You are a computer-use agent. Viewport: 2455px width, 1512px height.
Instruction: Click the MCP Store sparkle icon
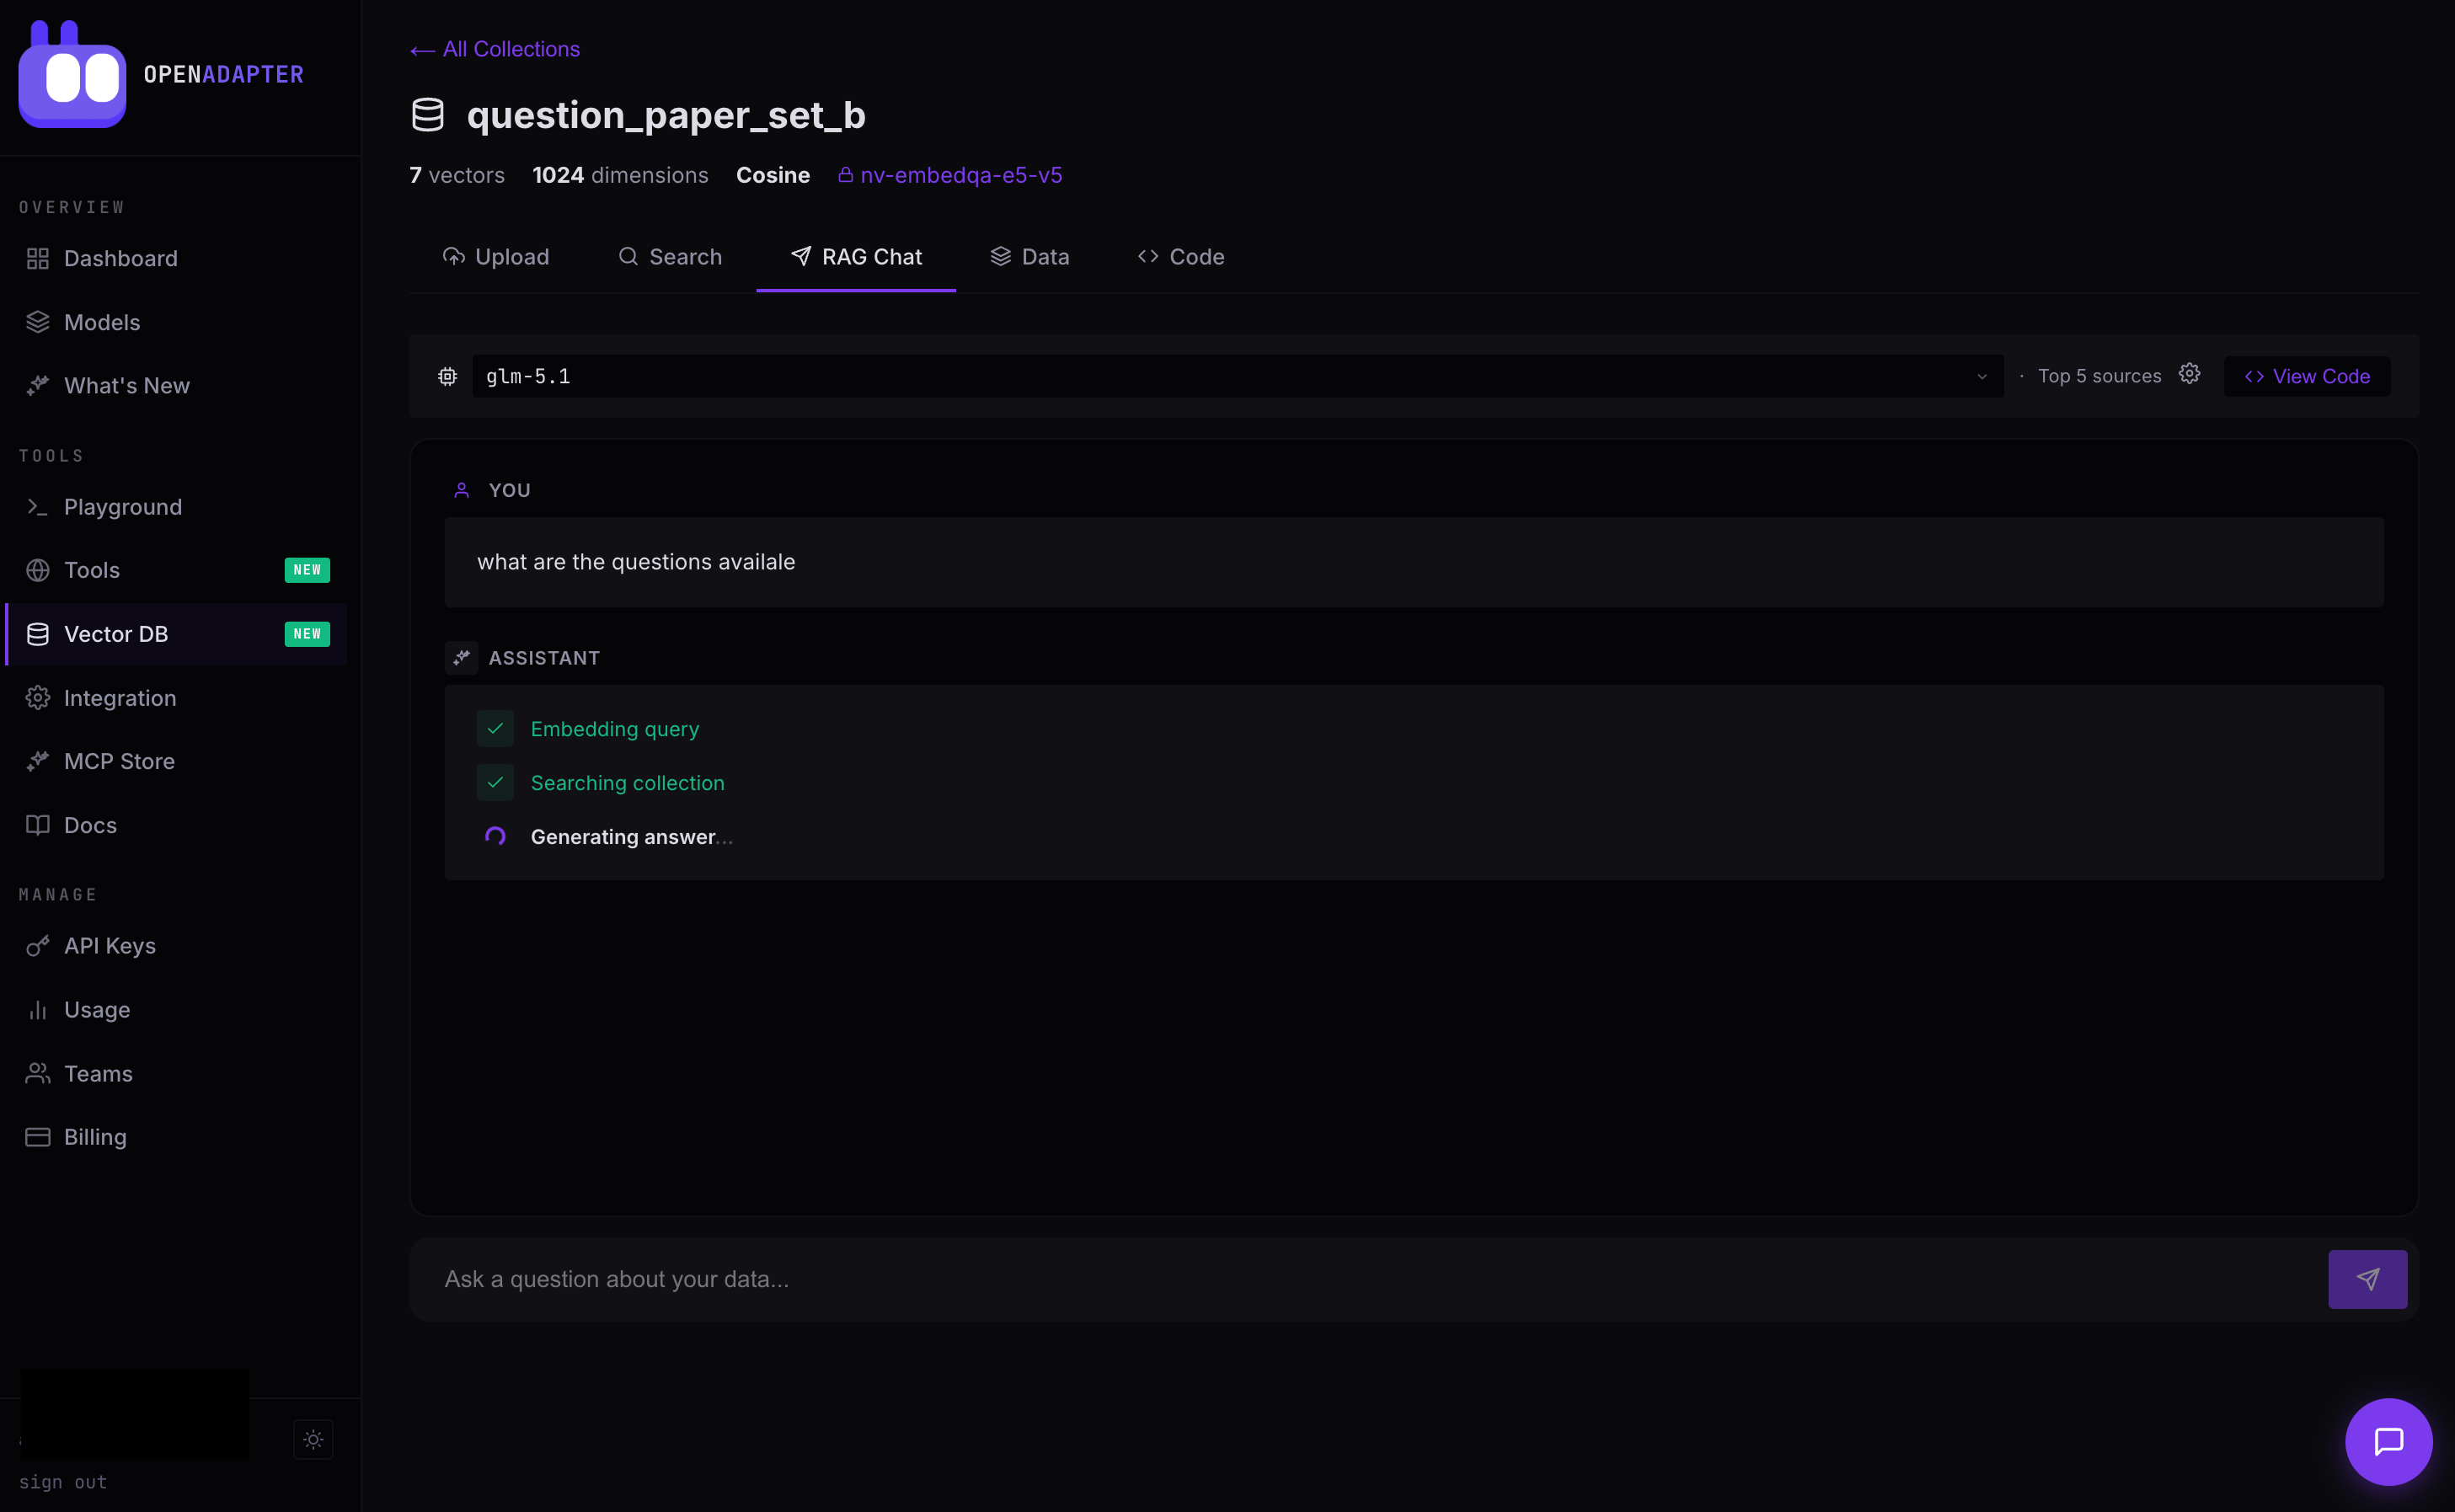[x=38, y=761]
